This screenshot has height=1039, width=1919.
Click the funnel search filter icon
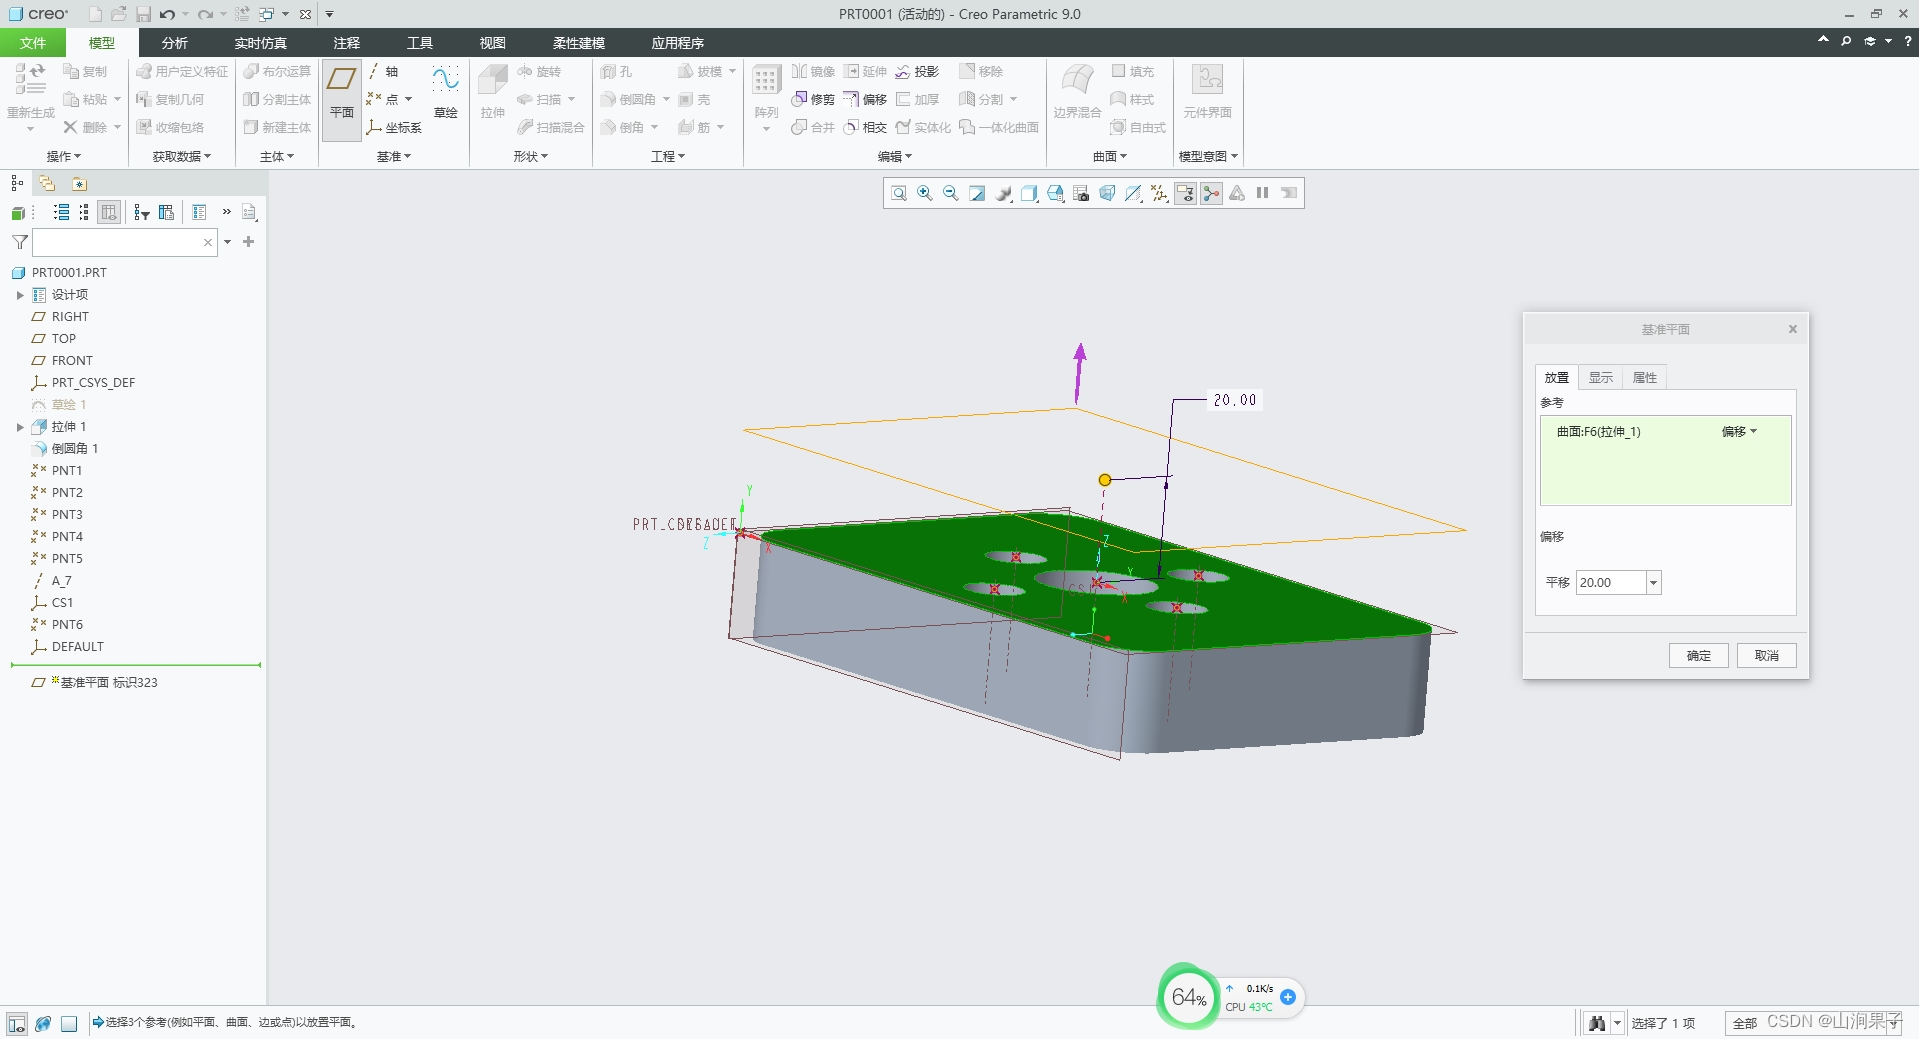click(x=19, y=242)
